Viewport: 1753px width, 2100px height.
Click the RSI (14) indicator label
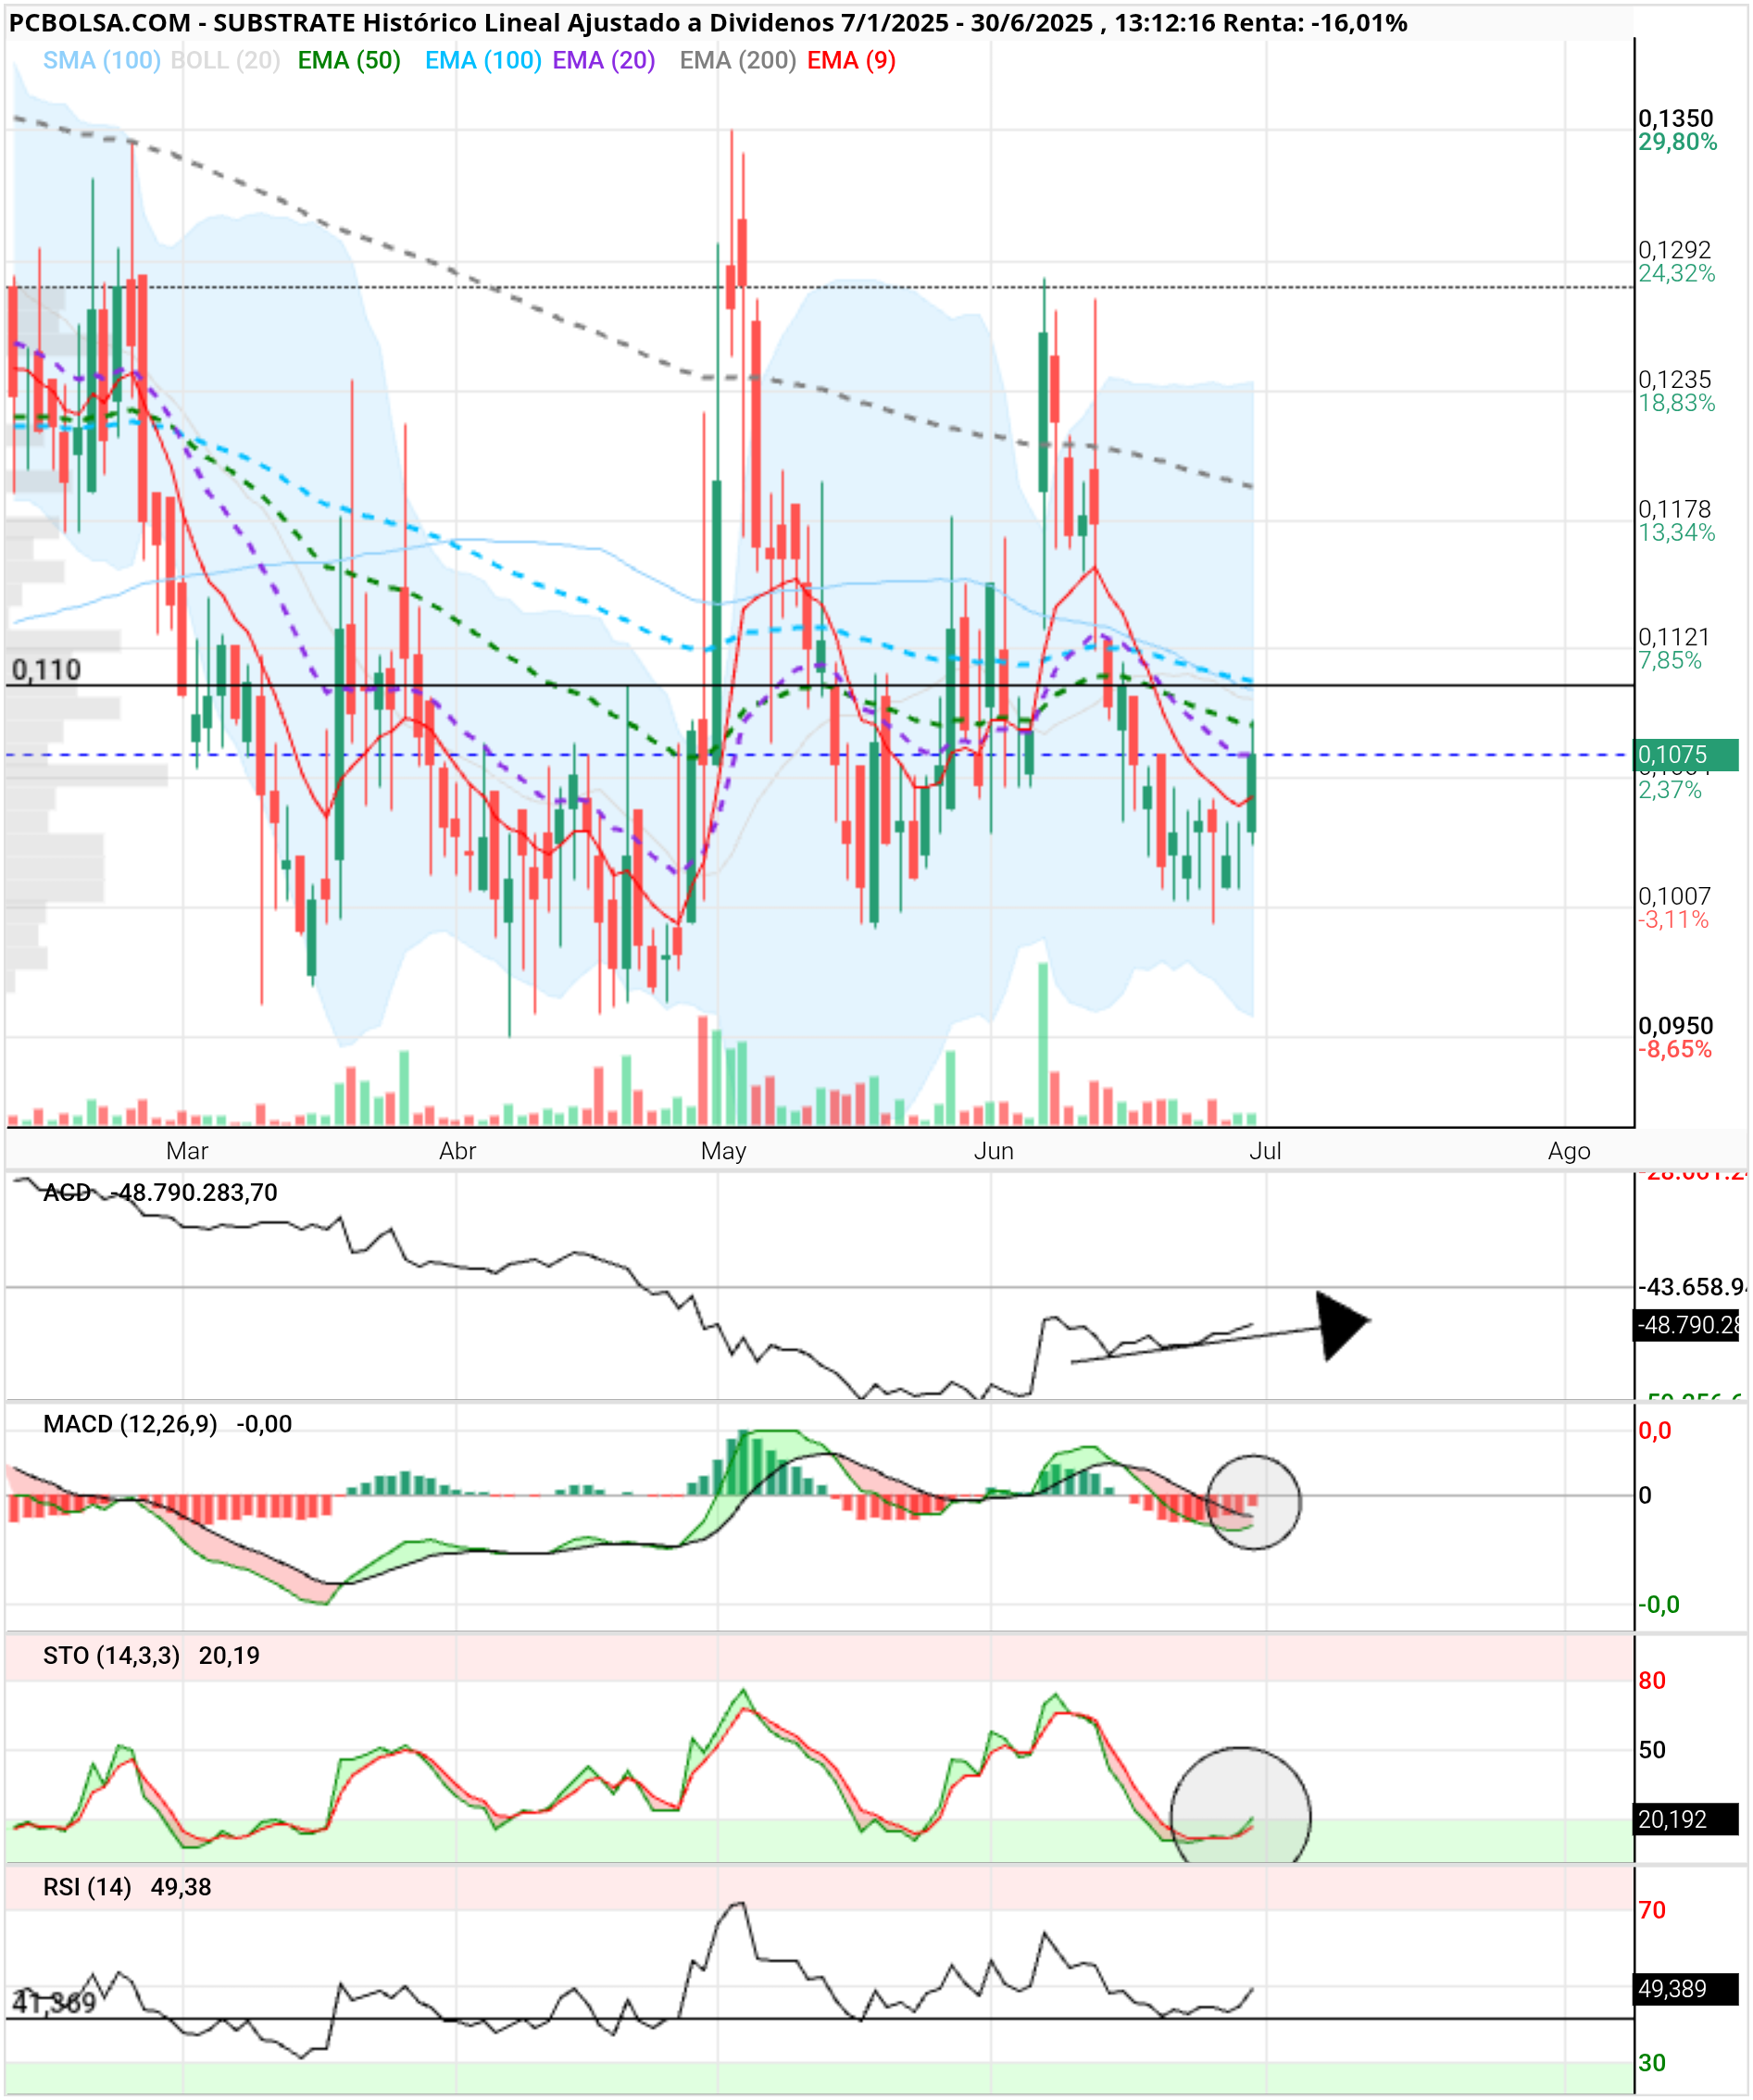[87, 1887]
